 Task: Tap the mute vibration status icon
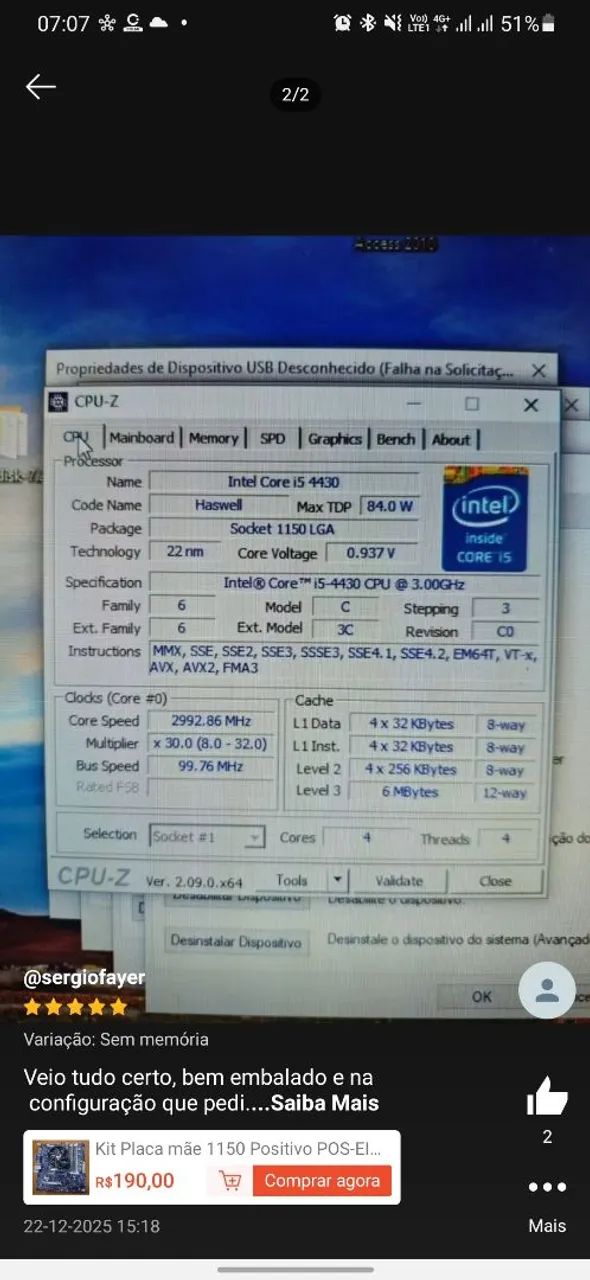coord(393,23)
